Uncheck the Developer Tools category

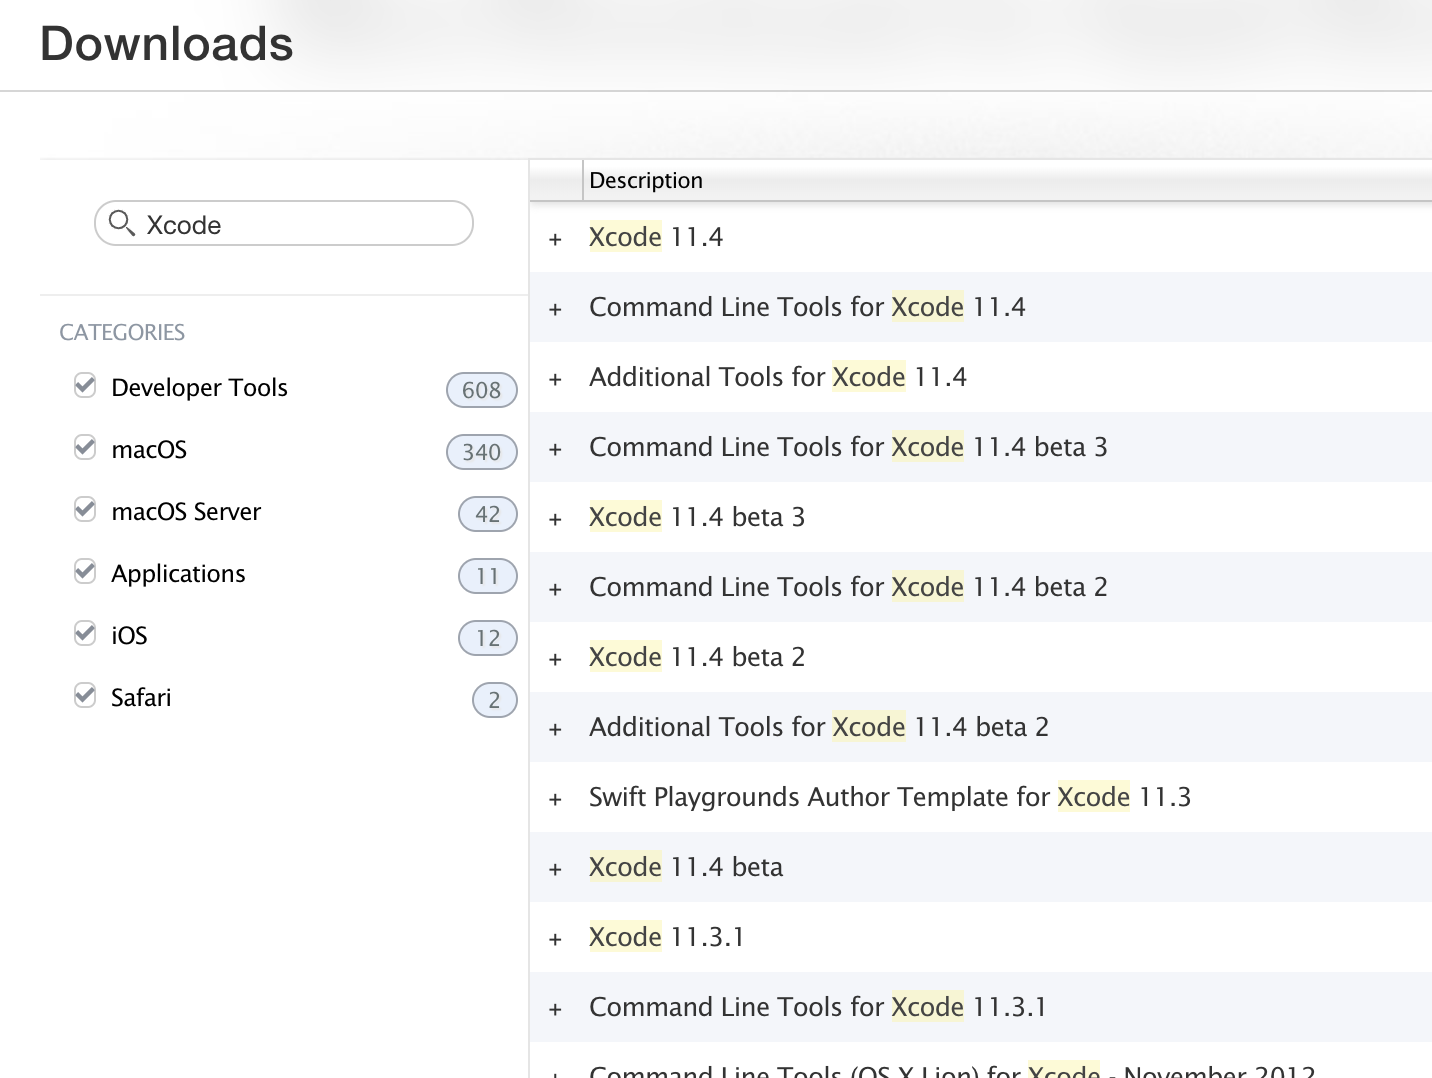85,386
